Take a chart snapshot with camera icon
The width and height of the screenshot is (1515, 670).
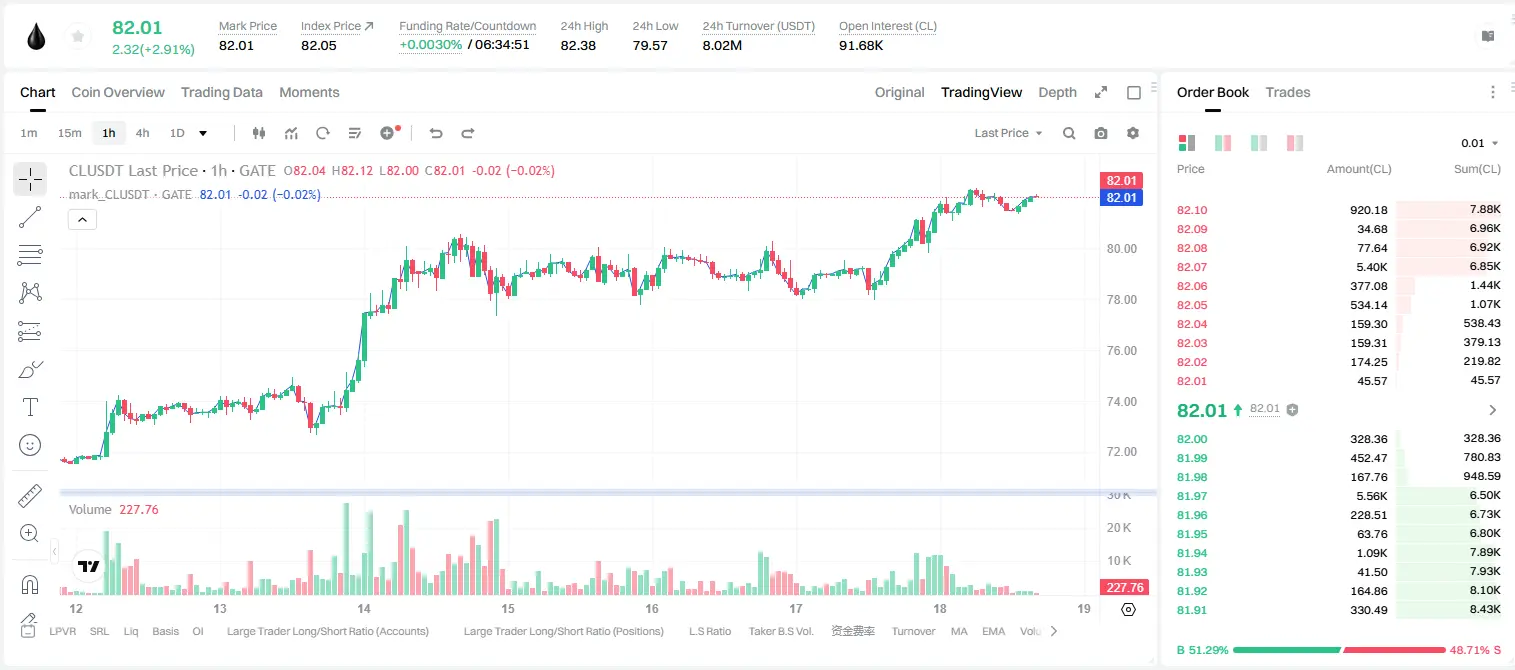[x=1101, y=133]
